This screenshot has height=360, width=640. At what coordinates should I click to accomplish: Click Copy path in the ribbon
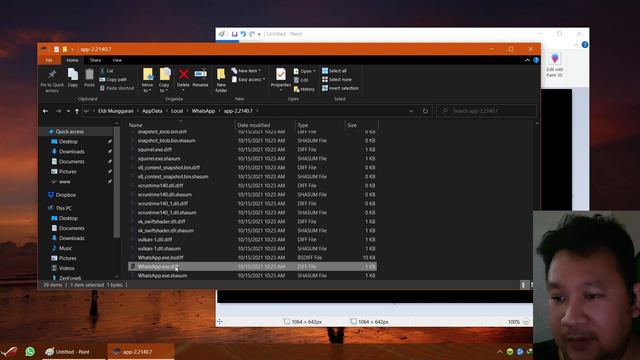113,80
